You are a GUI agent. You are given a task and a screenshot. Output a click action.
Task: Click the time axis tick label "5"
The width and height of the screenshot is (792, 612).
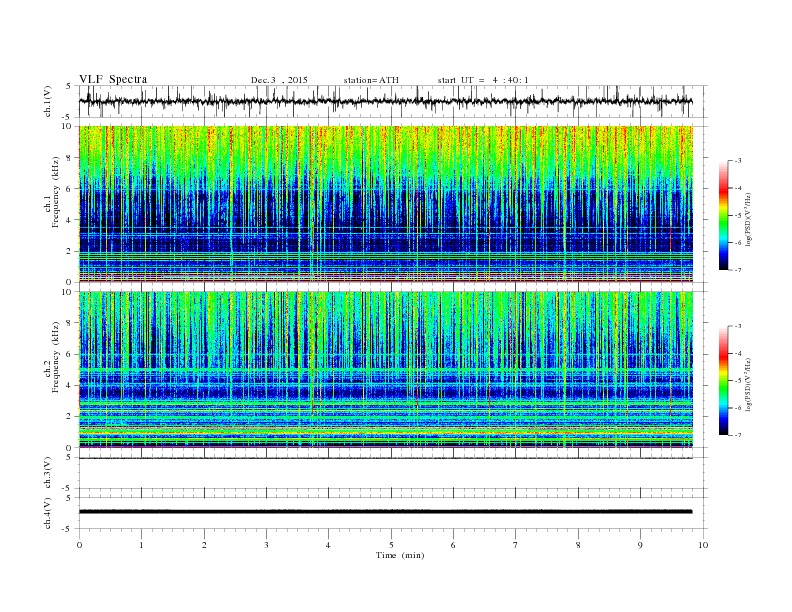(x=391, y=545)
